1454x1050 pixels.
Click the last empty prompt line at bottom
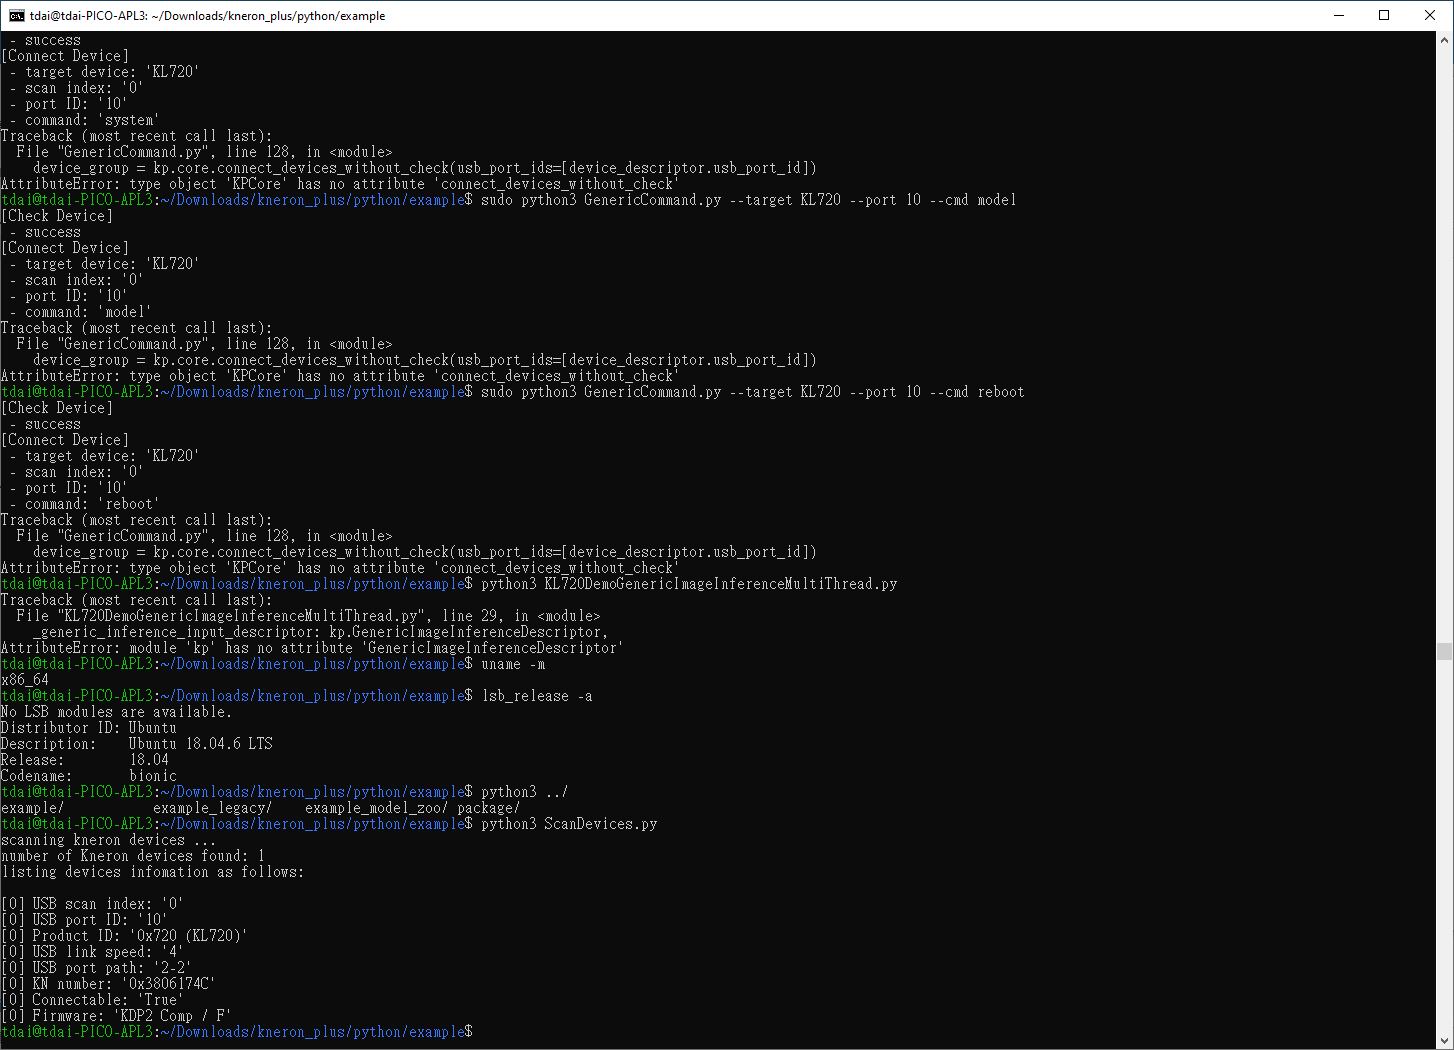(237, 1032)
